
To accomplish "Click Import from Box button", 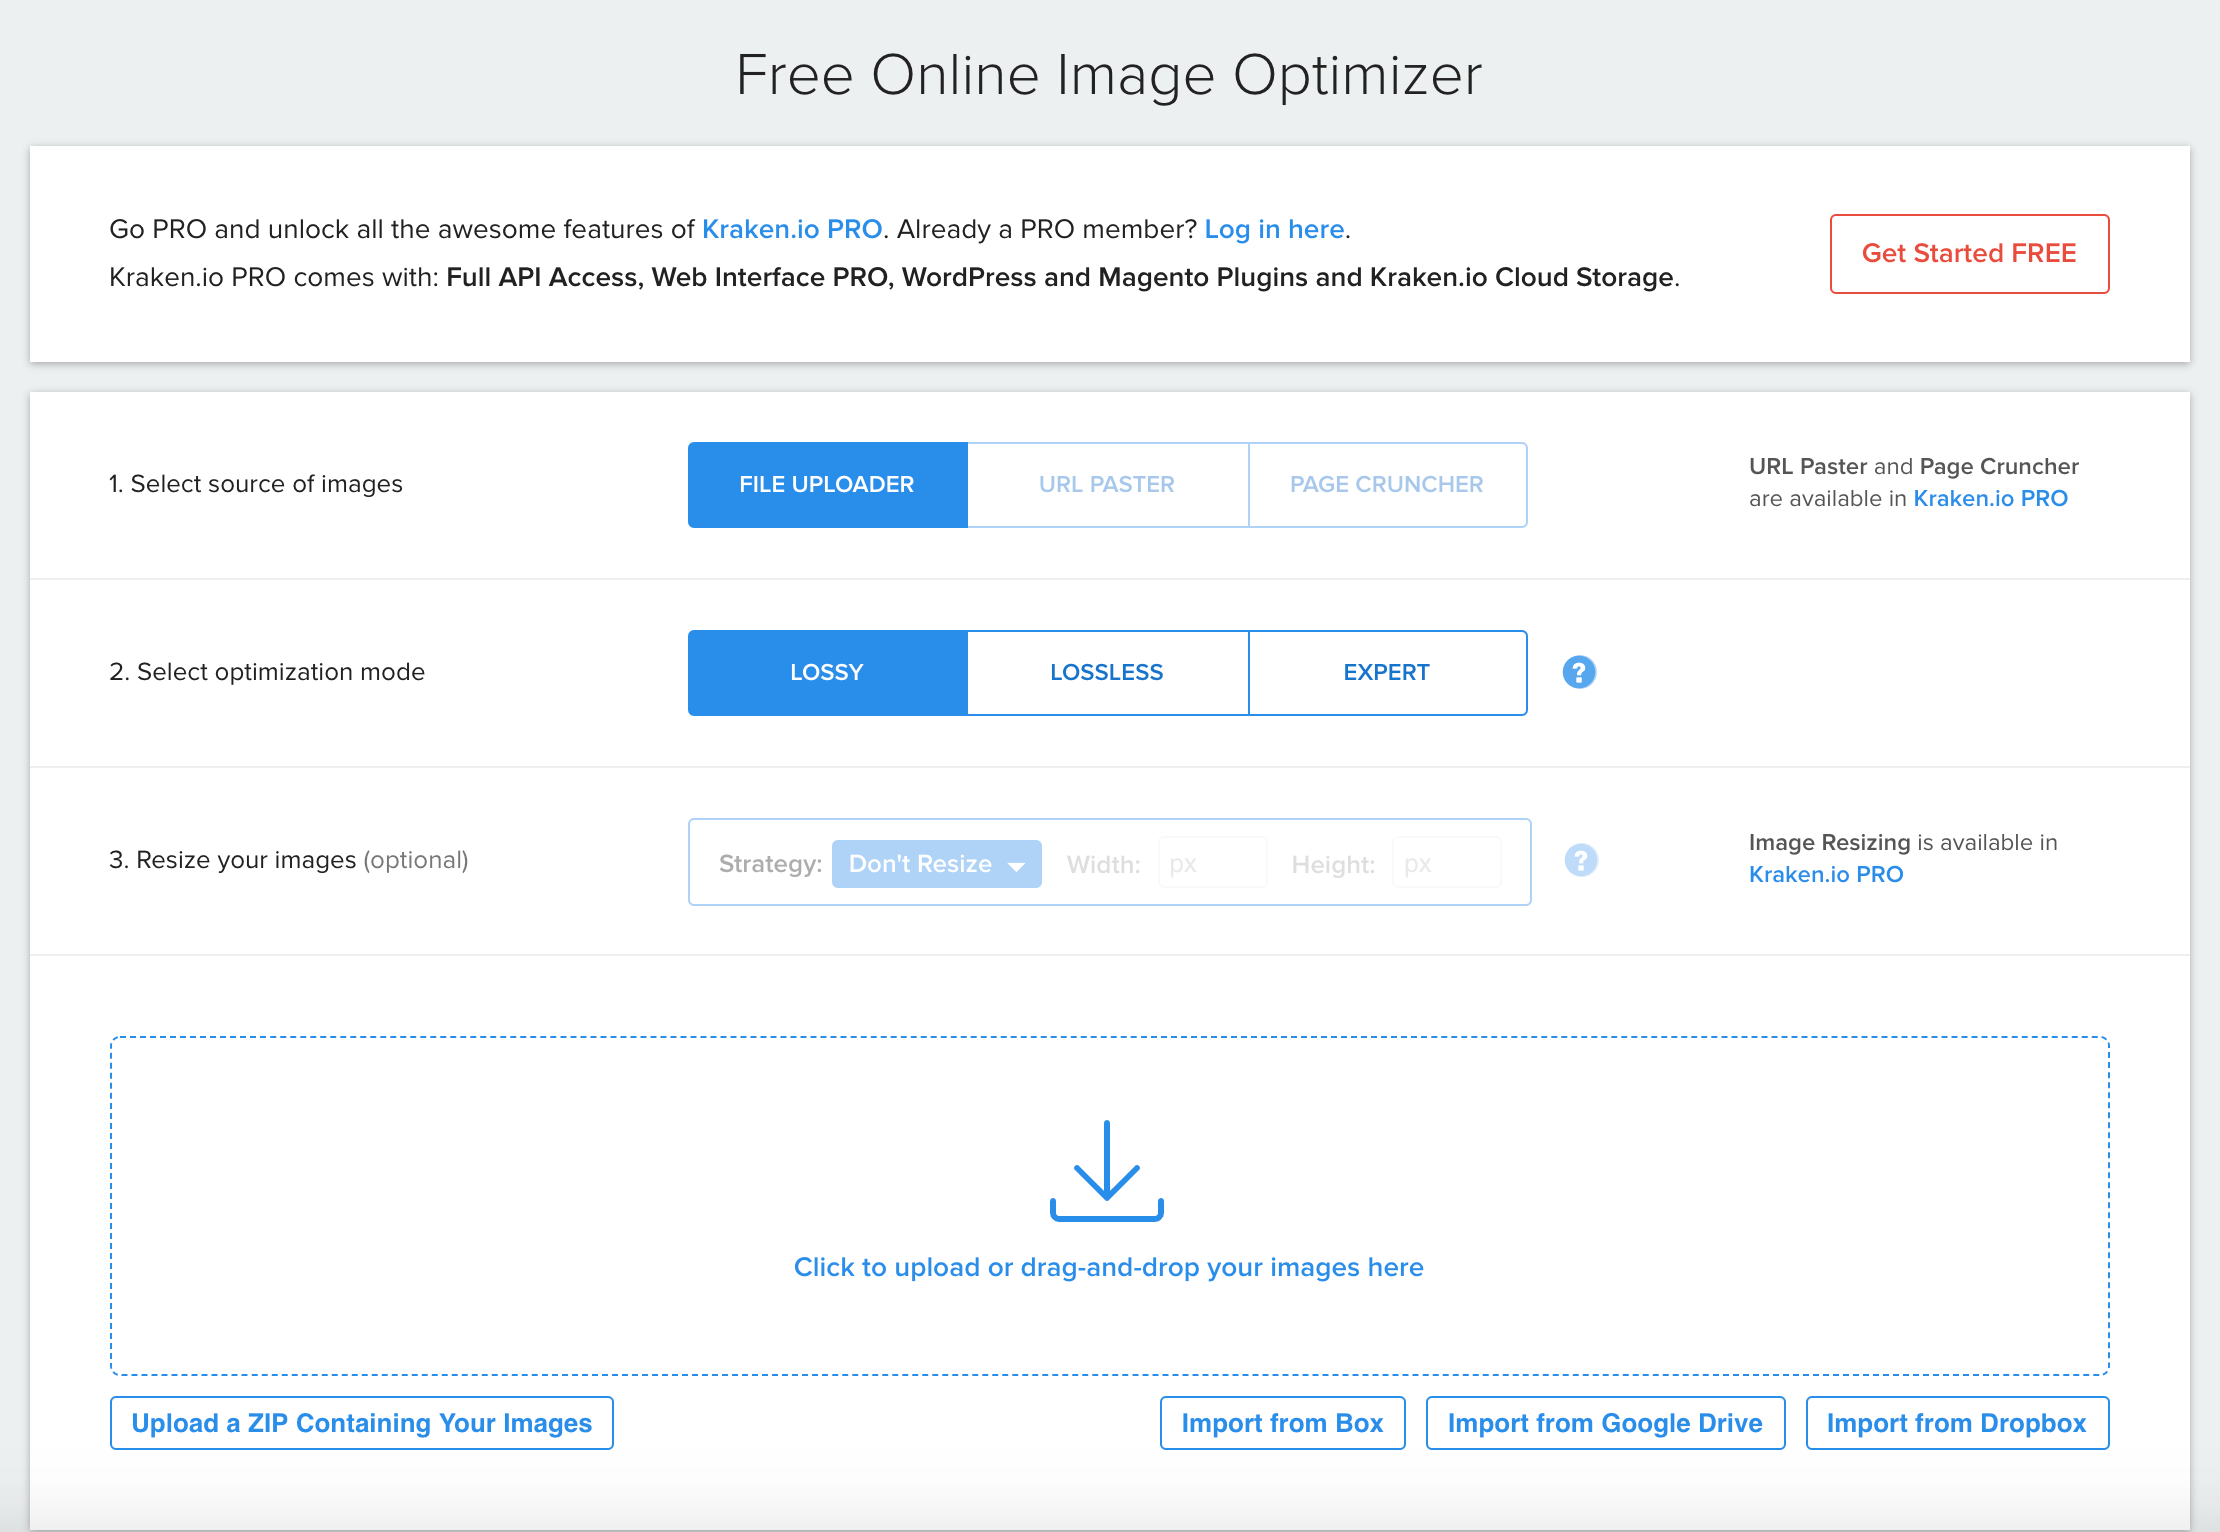I will pyautogui.click(x=1282, y=1423).
